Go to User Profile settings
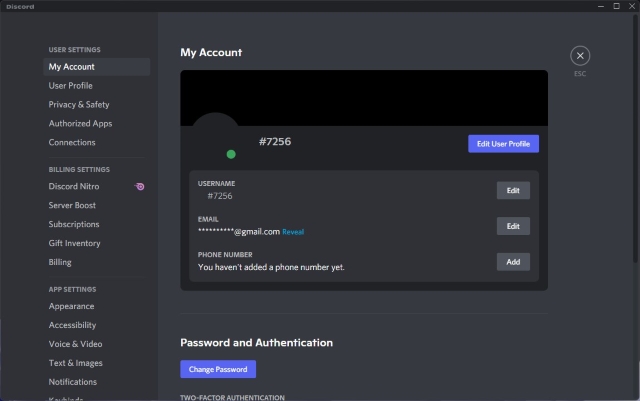This screenshot has width=640, height=401. click(97, 86)
